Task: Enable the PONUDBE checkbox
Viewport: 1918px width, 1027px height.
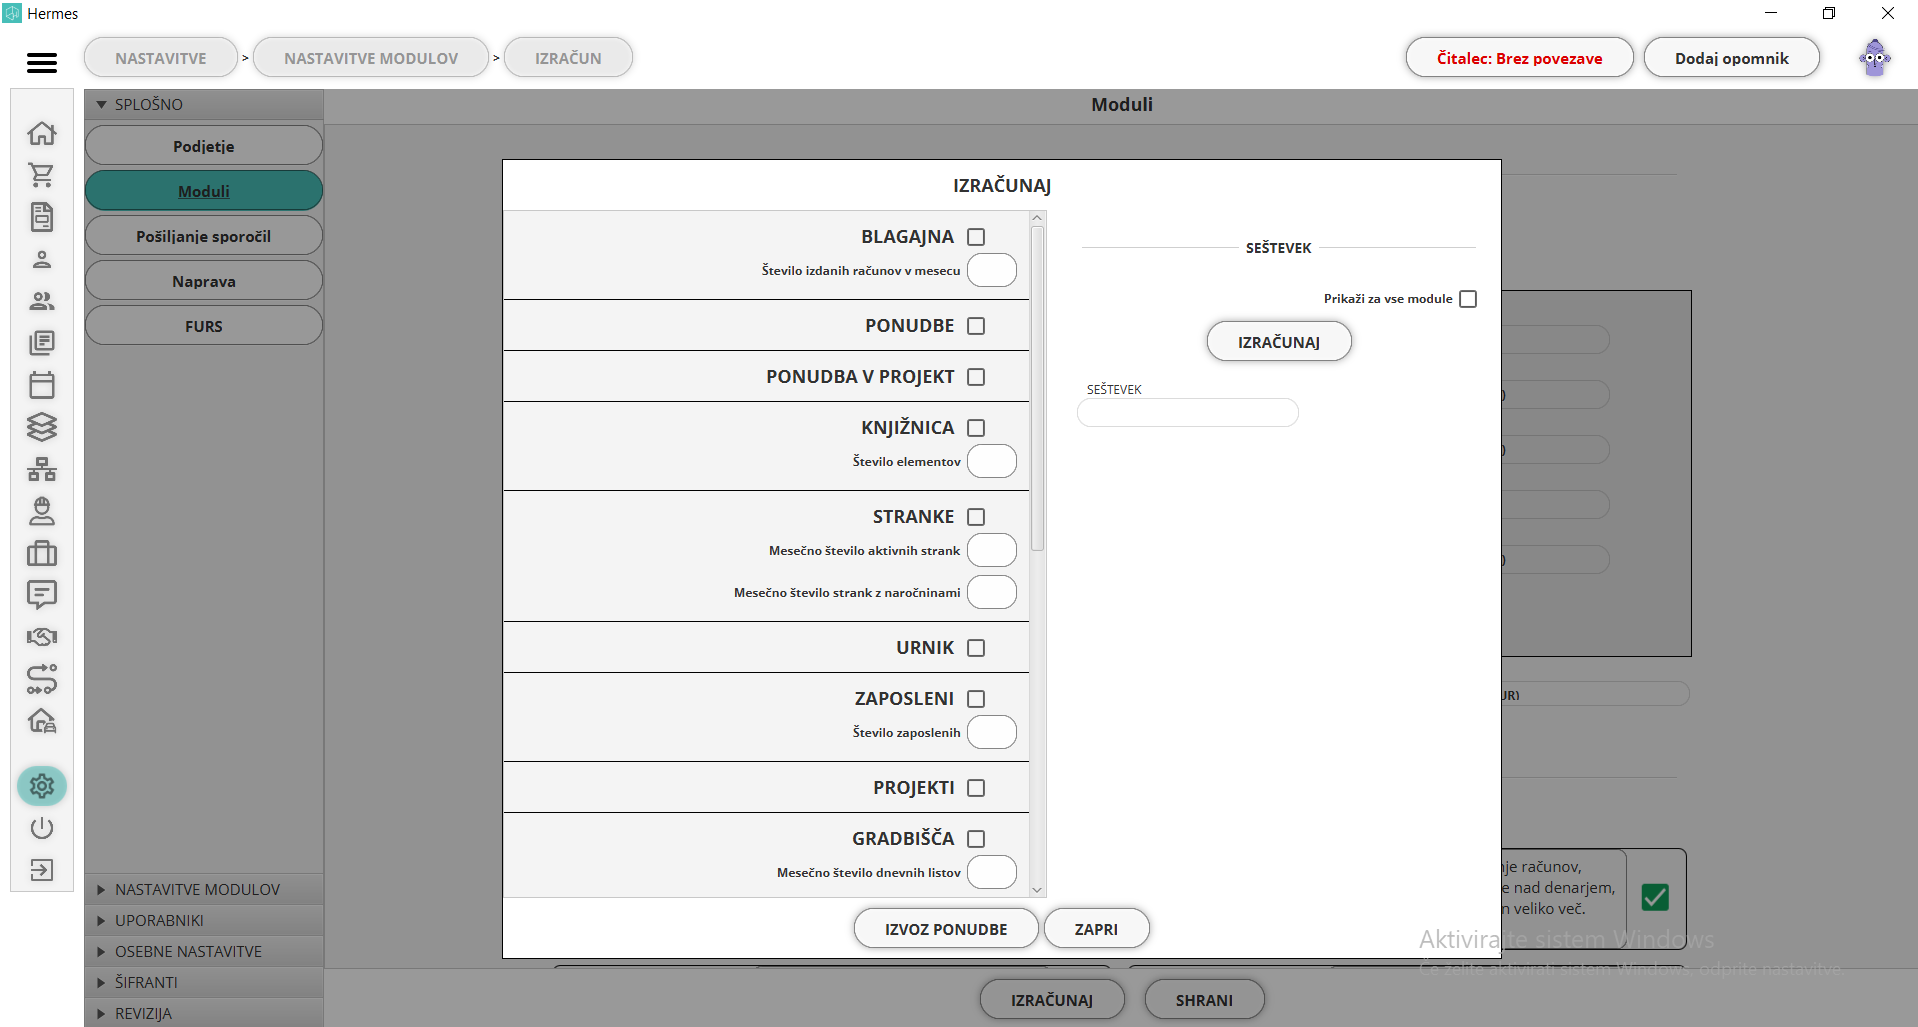Action: [976, 326]
